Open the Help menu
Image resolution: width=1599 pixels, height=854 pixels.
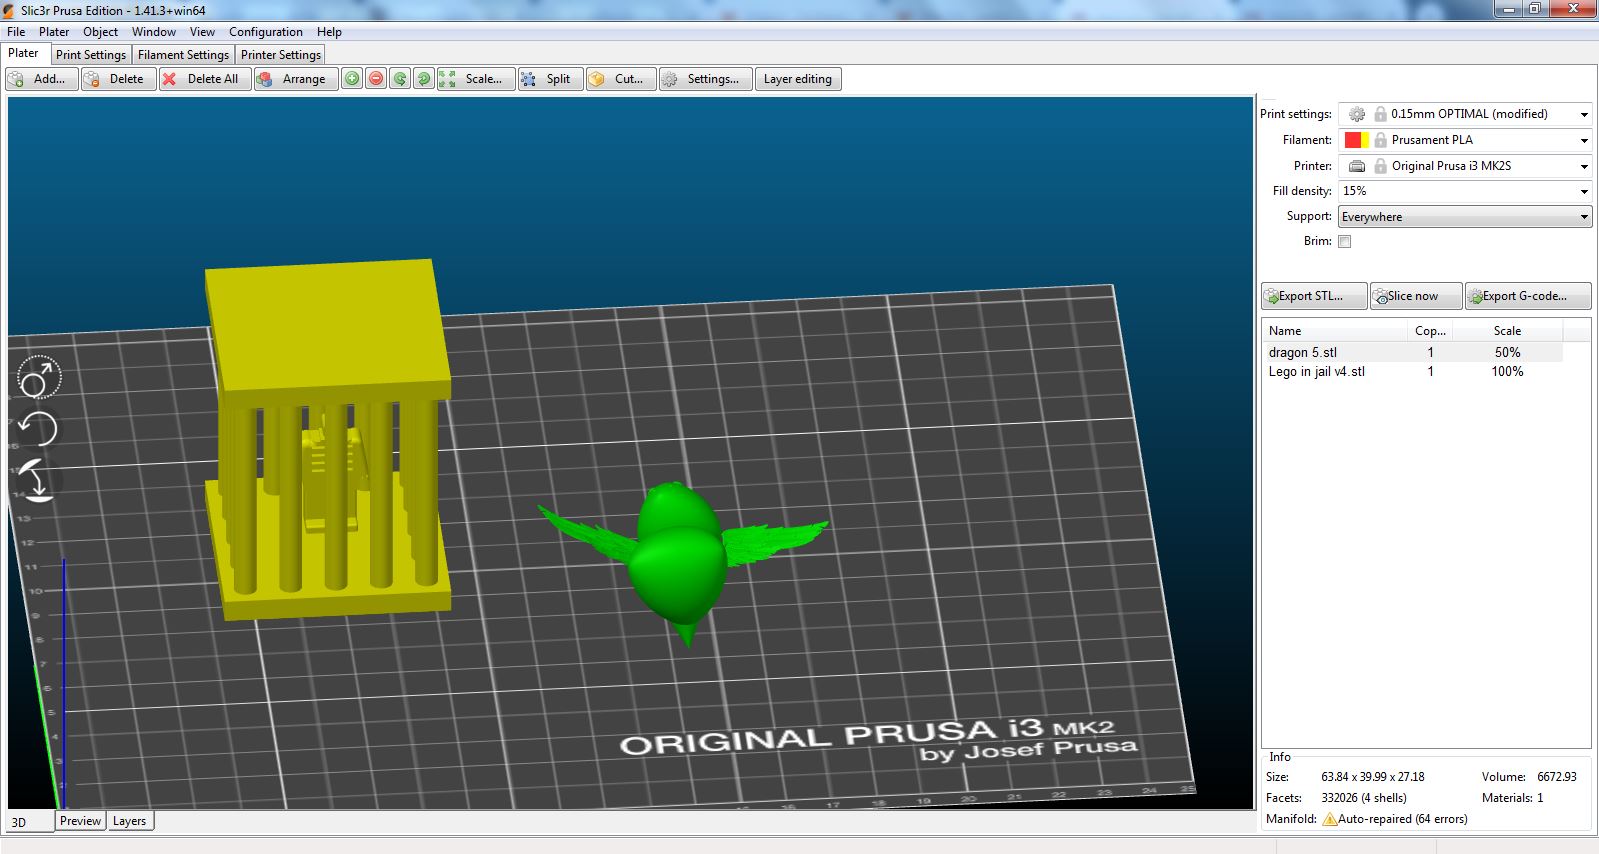[x=329, y=32]
